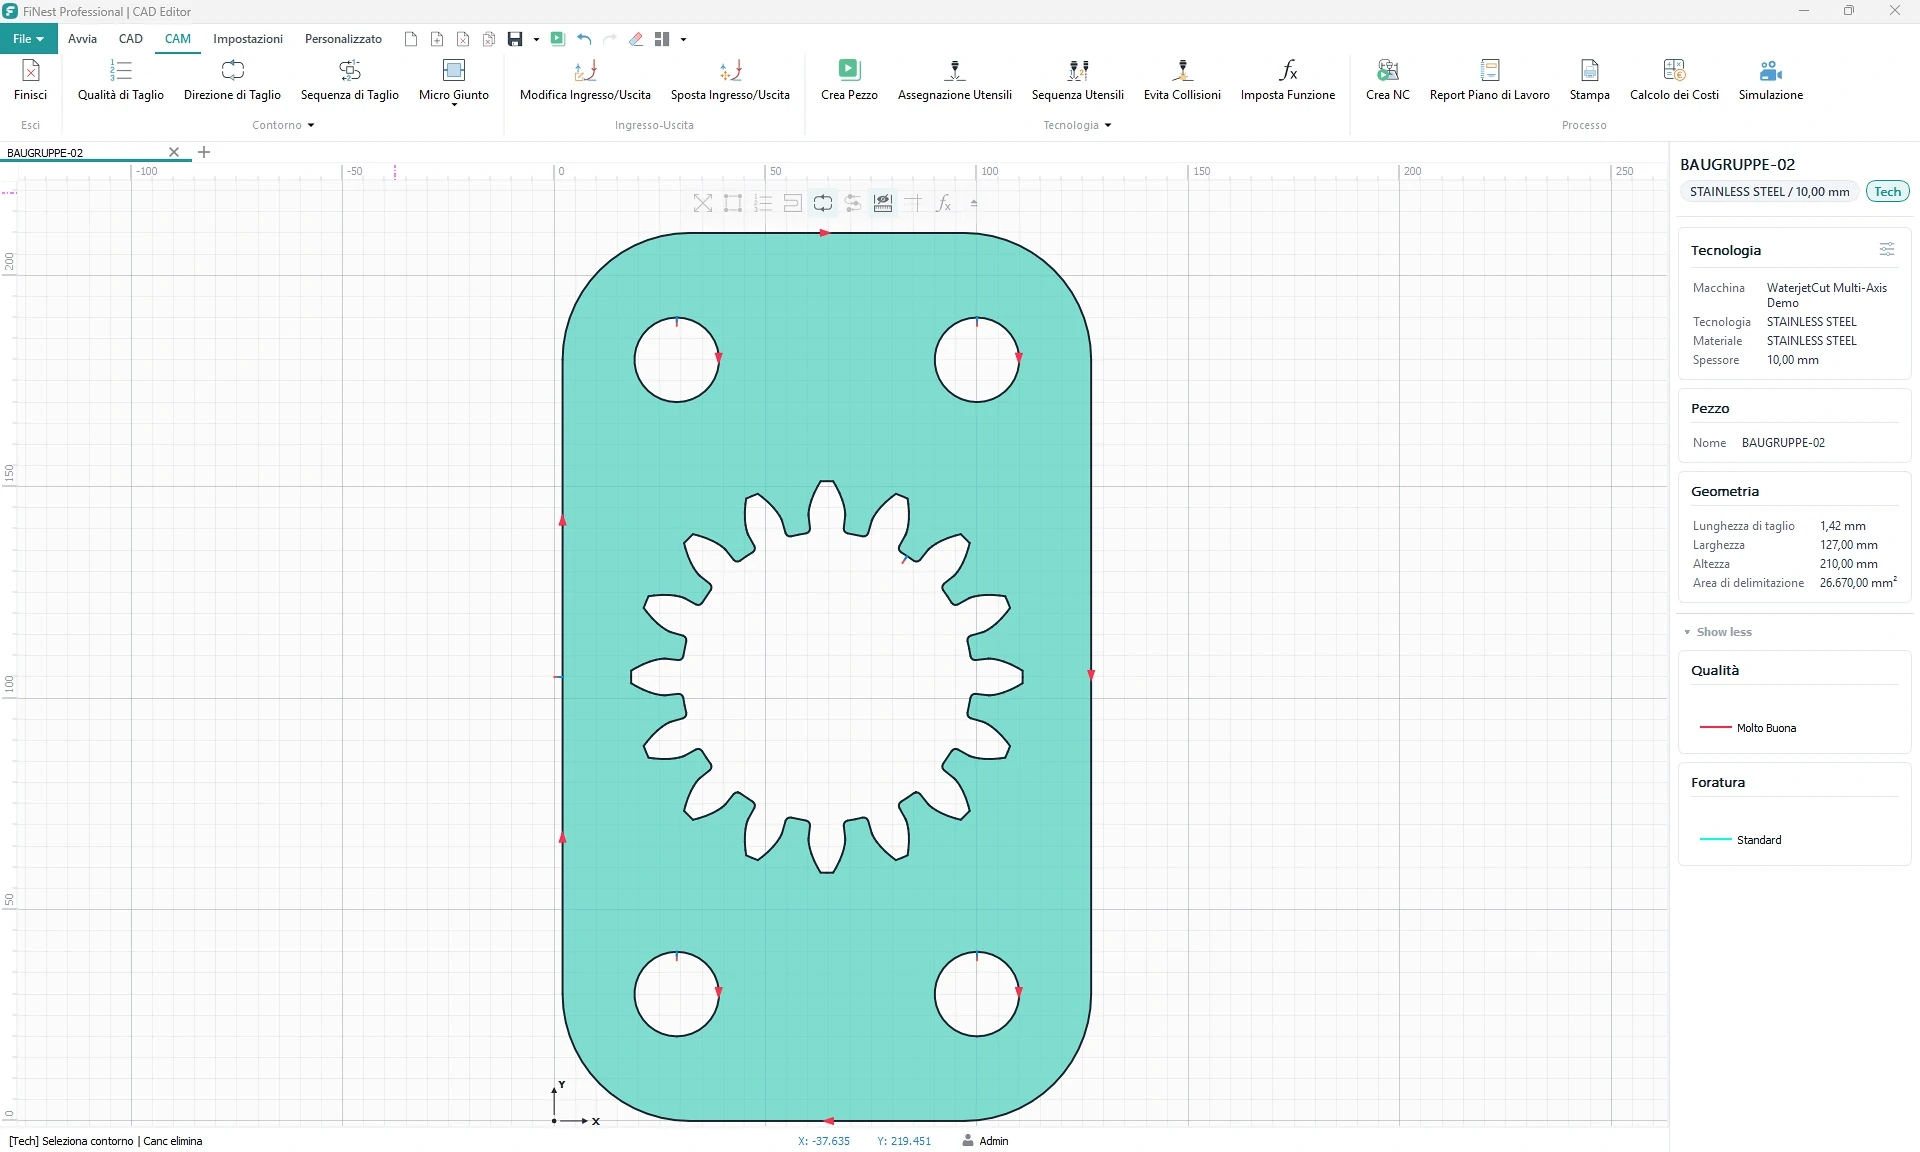The image size is (1920, 1152).
Task: Click Crea Pezzo button
Action: point(849,79)
